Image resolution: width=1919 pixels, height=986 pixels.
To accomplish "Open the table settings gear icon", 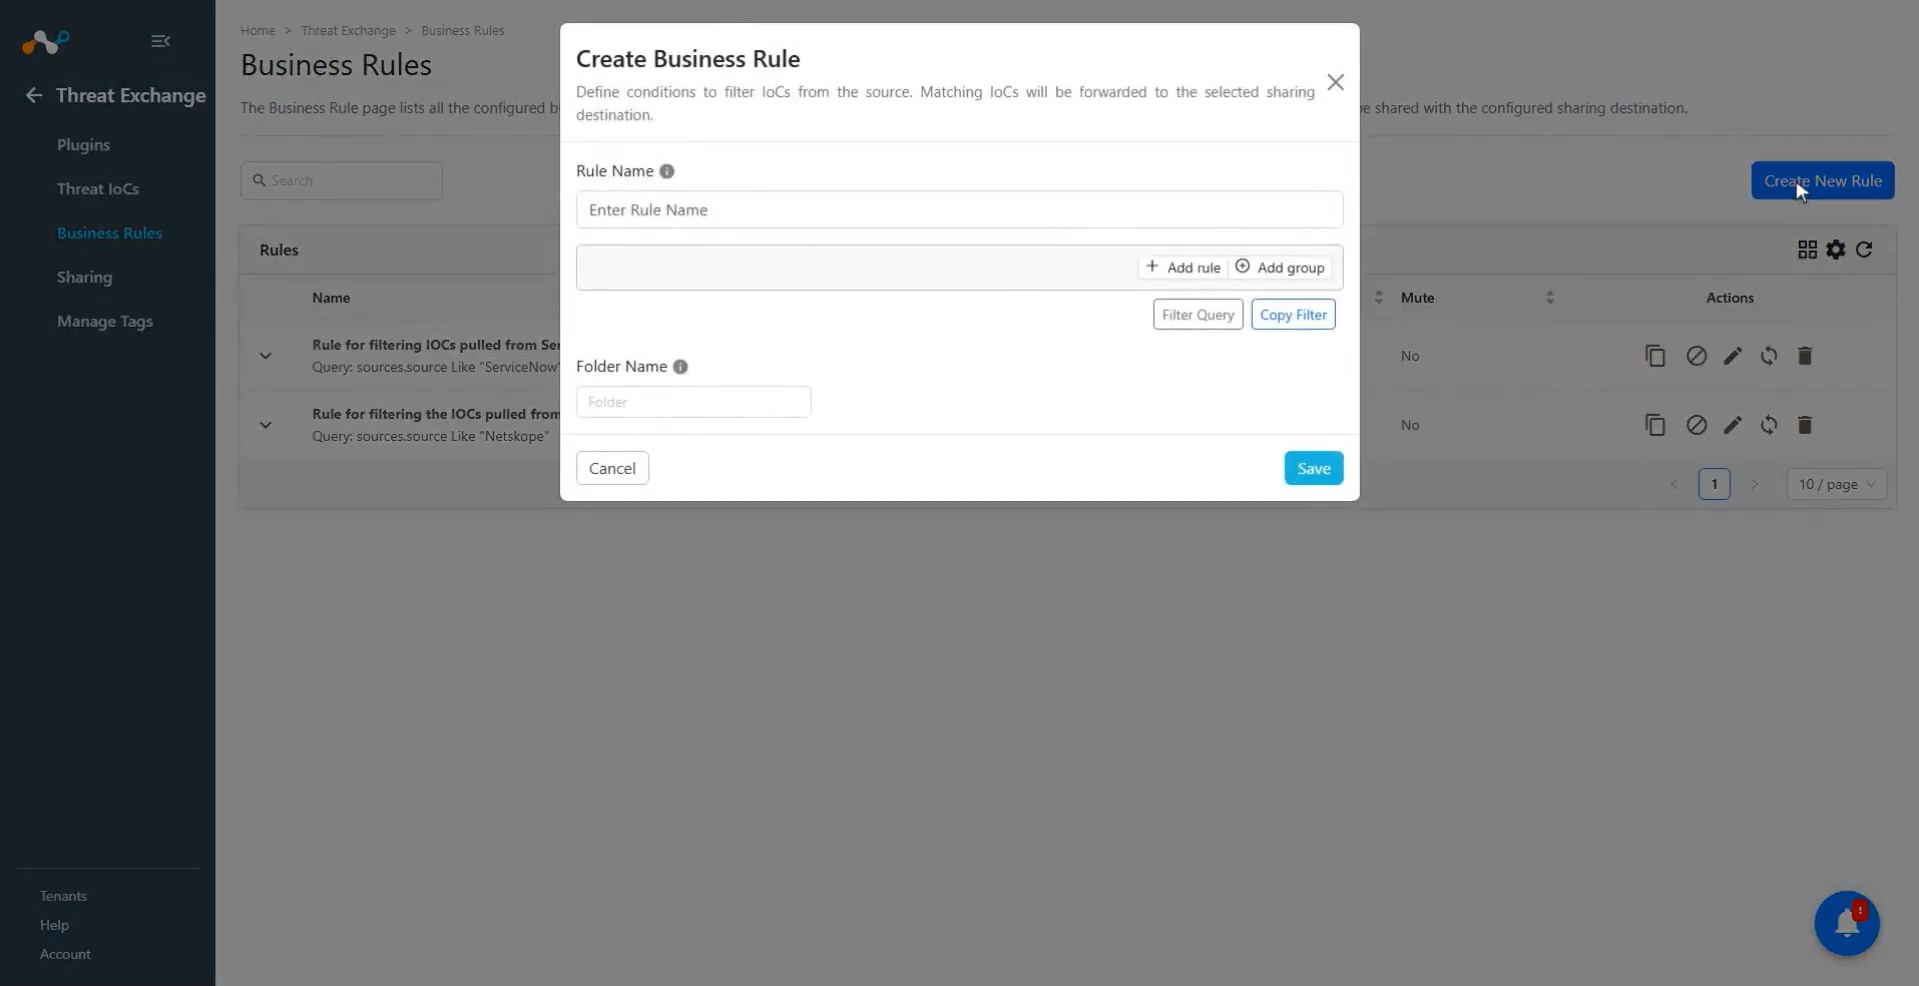I will pos(1836,250).
